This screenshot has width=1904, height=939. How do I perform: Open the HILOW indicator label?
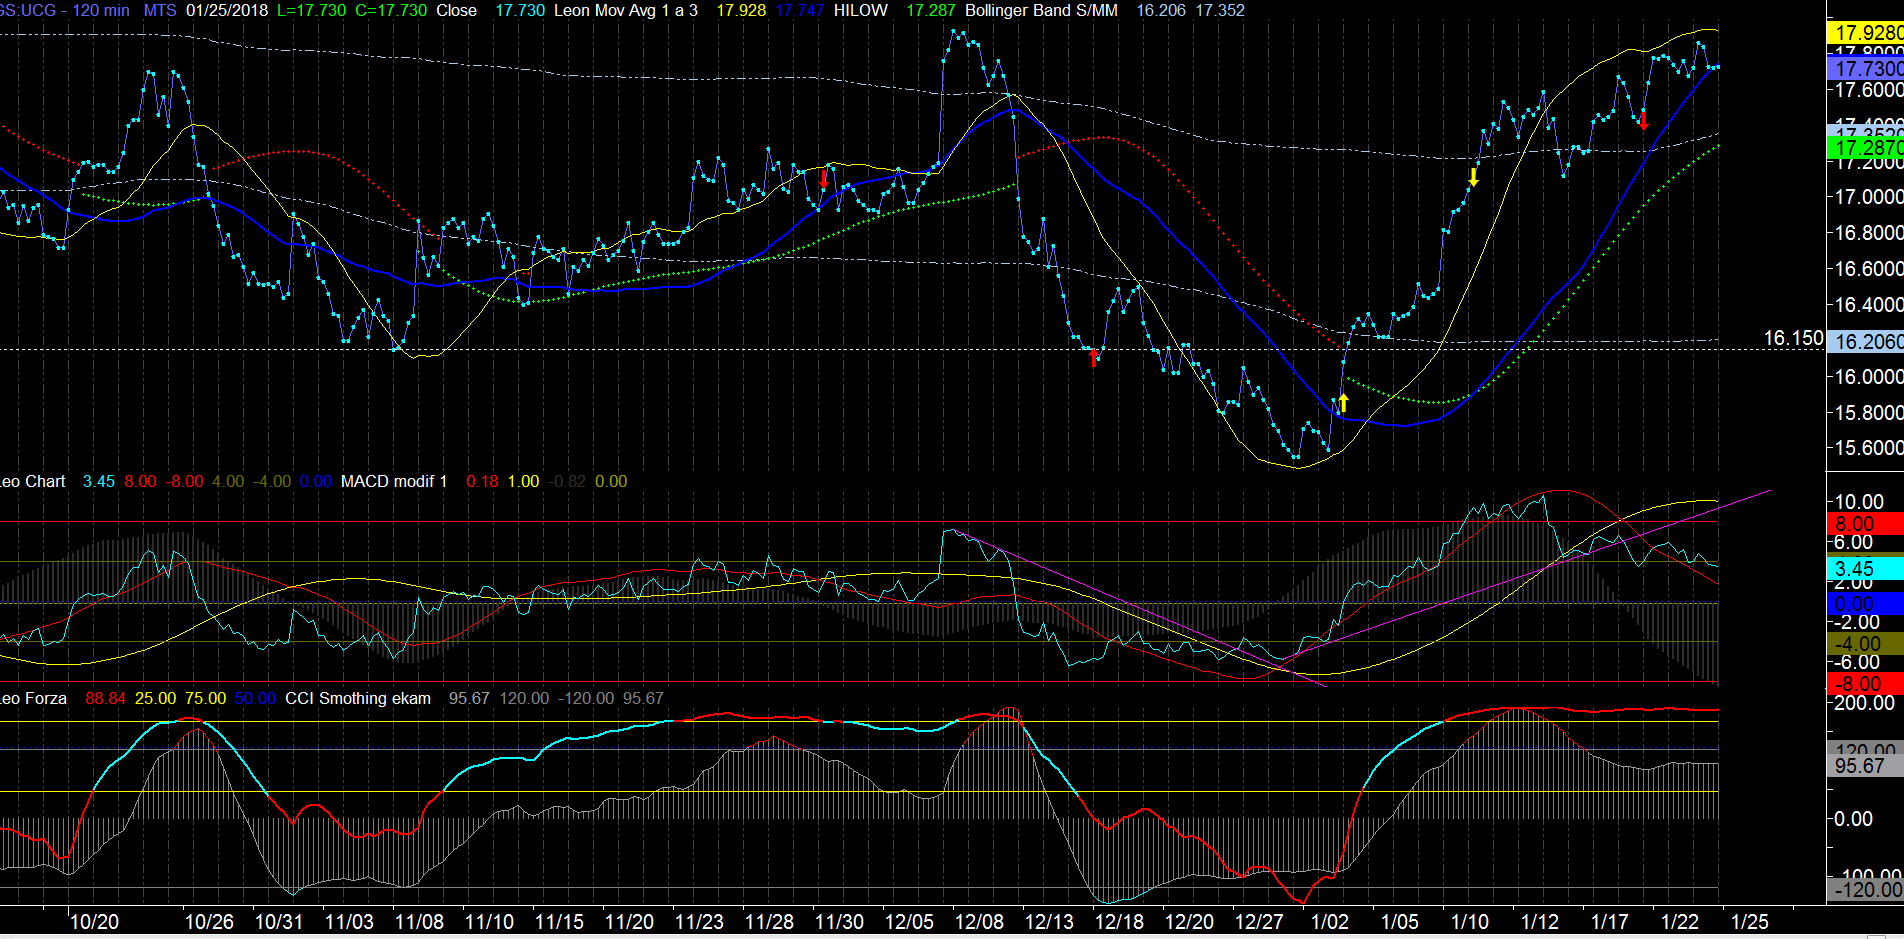point(861,10)
